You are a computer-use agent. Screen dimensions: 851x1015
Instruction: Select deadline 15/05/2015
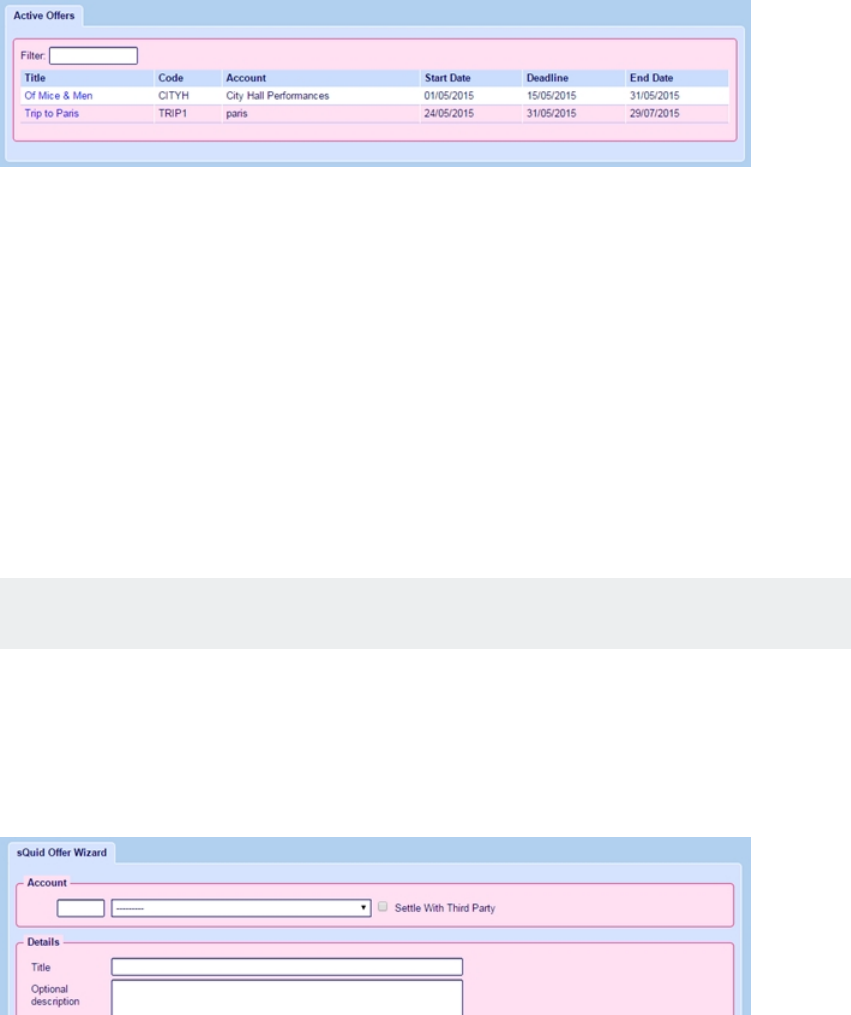(x=551, y=96)
